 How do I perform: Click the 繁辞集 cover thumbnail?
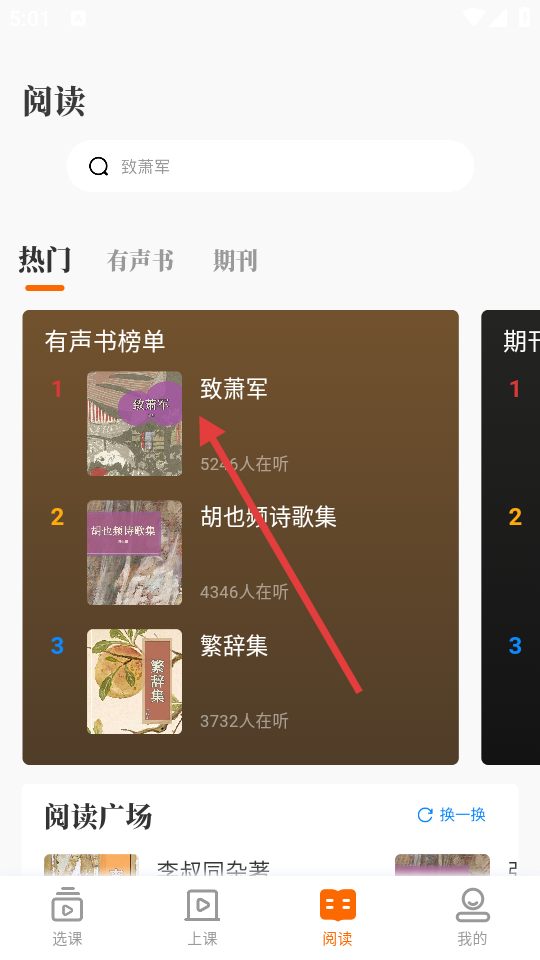tap(135, 681)
